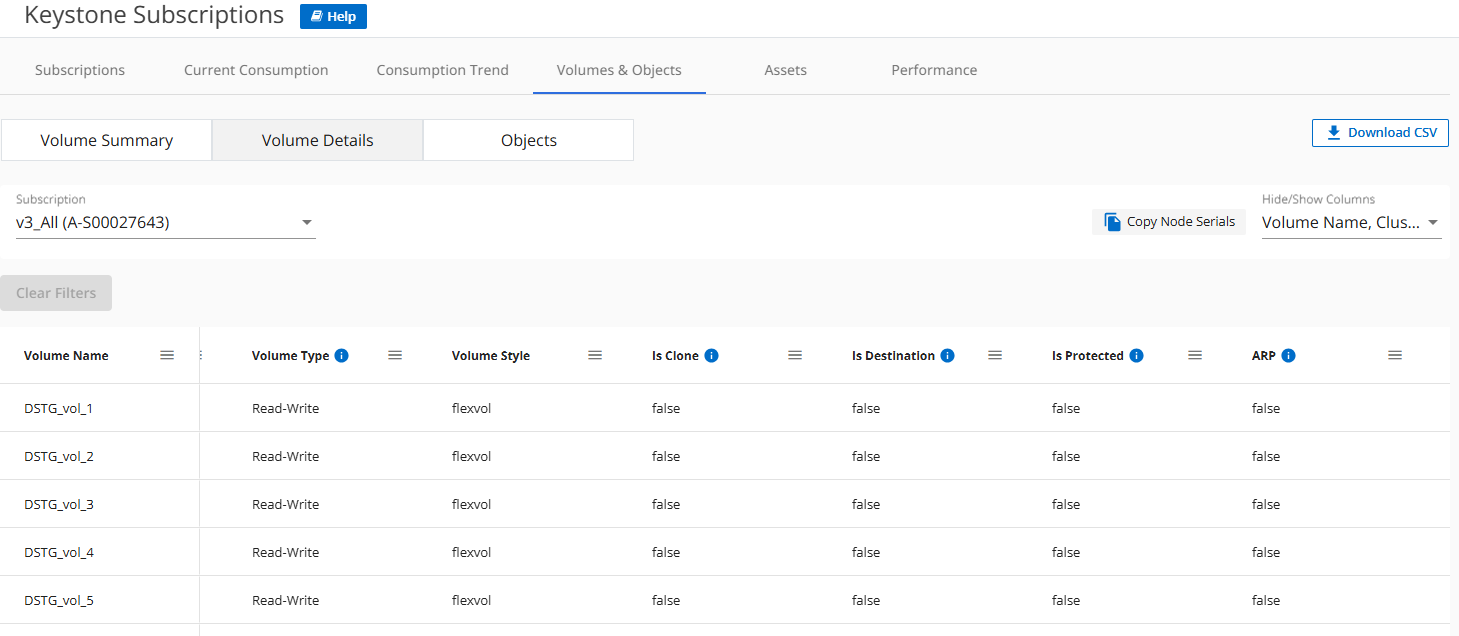The width and height of the screenshot is (1459, 636).
Task: Click the Is Clone info icon
Action: (712, 356)
